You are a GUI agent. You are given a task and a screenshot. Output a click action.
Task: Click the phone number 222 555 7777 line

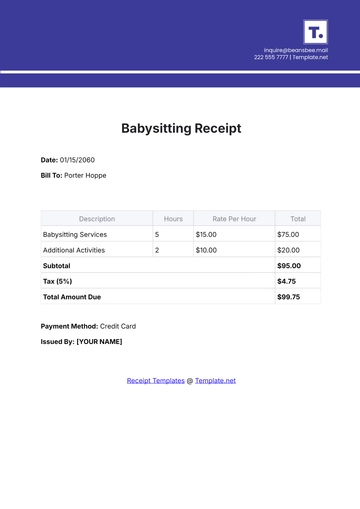tap(271, 57)
